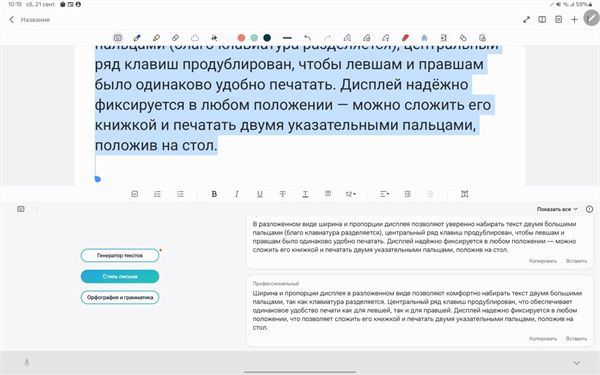The width and height of the screenshot is (600, 375).
Task: Select Стиль письма option
Action: (120, 276)
